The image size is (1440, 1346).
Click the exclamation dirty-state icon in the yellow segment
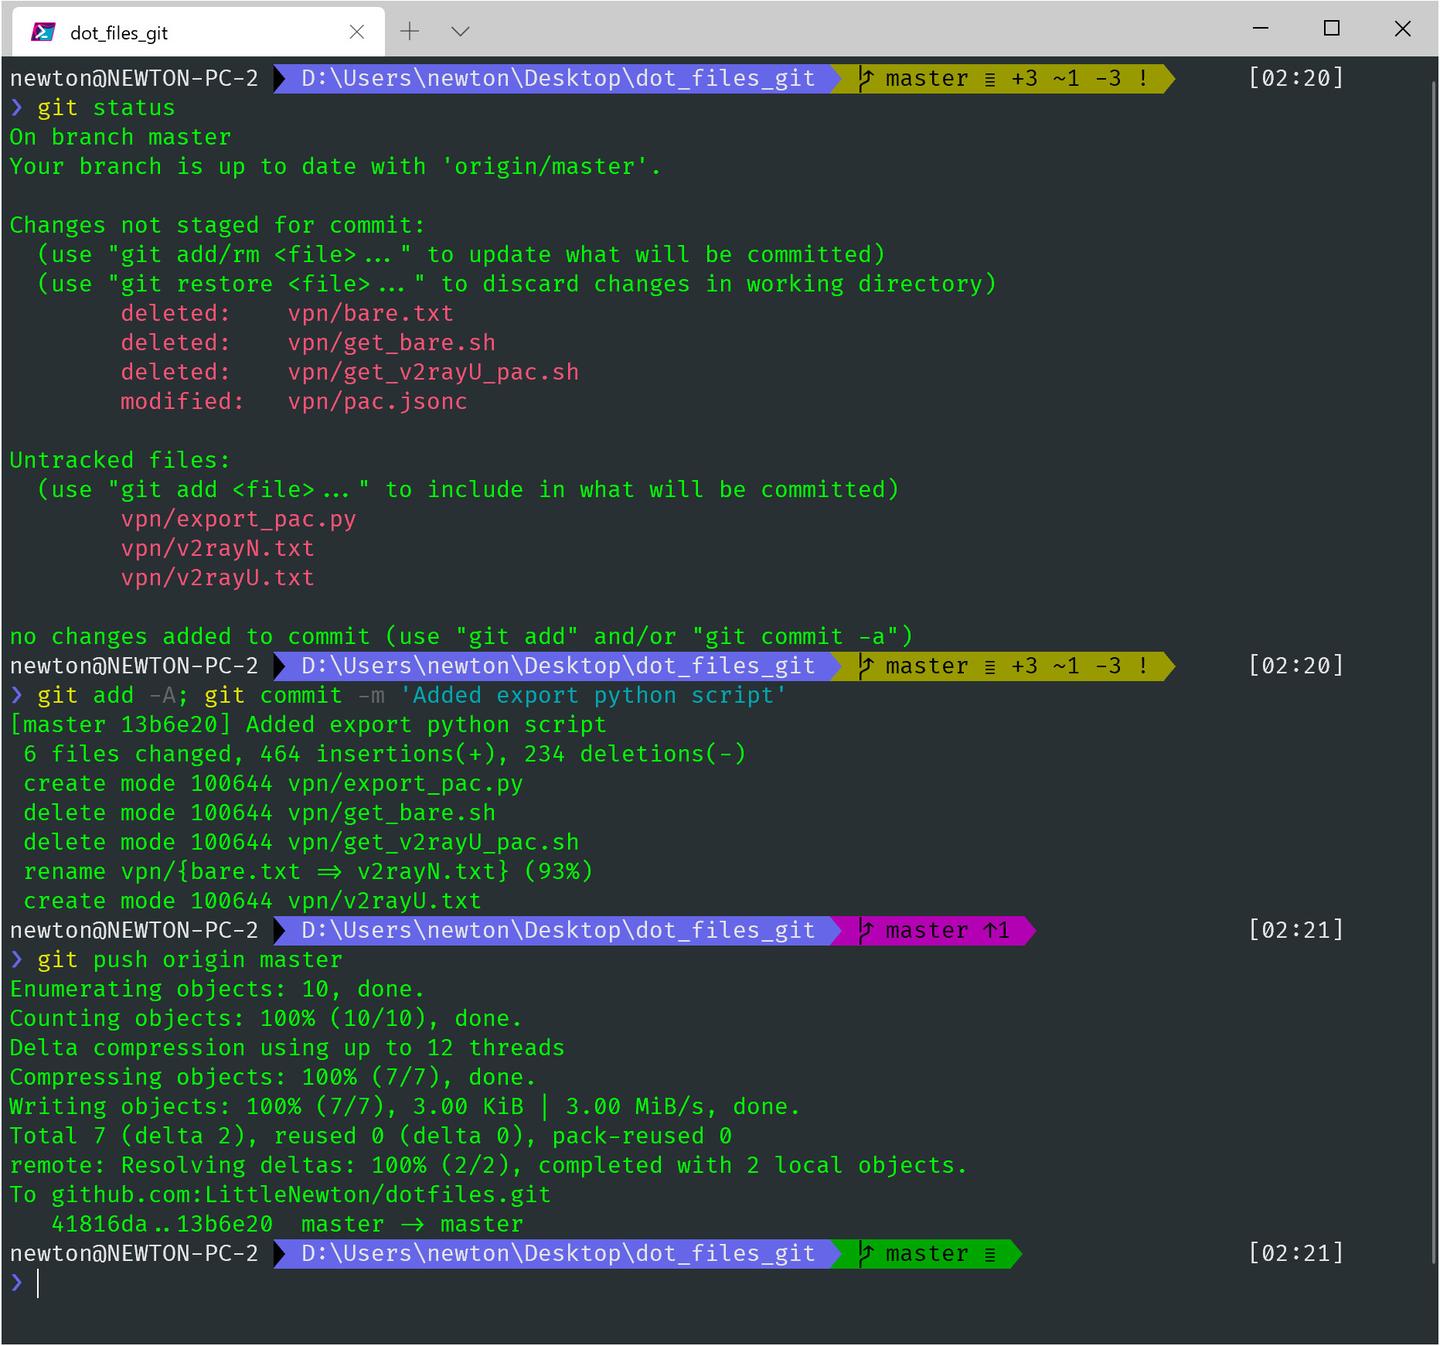[1141, 78]
